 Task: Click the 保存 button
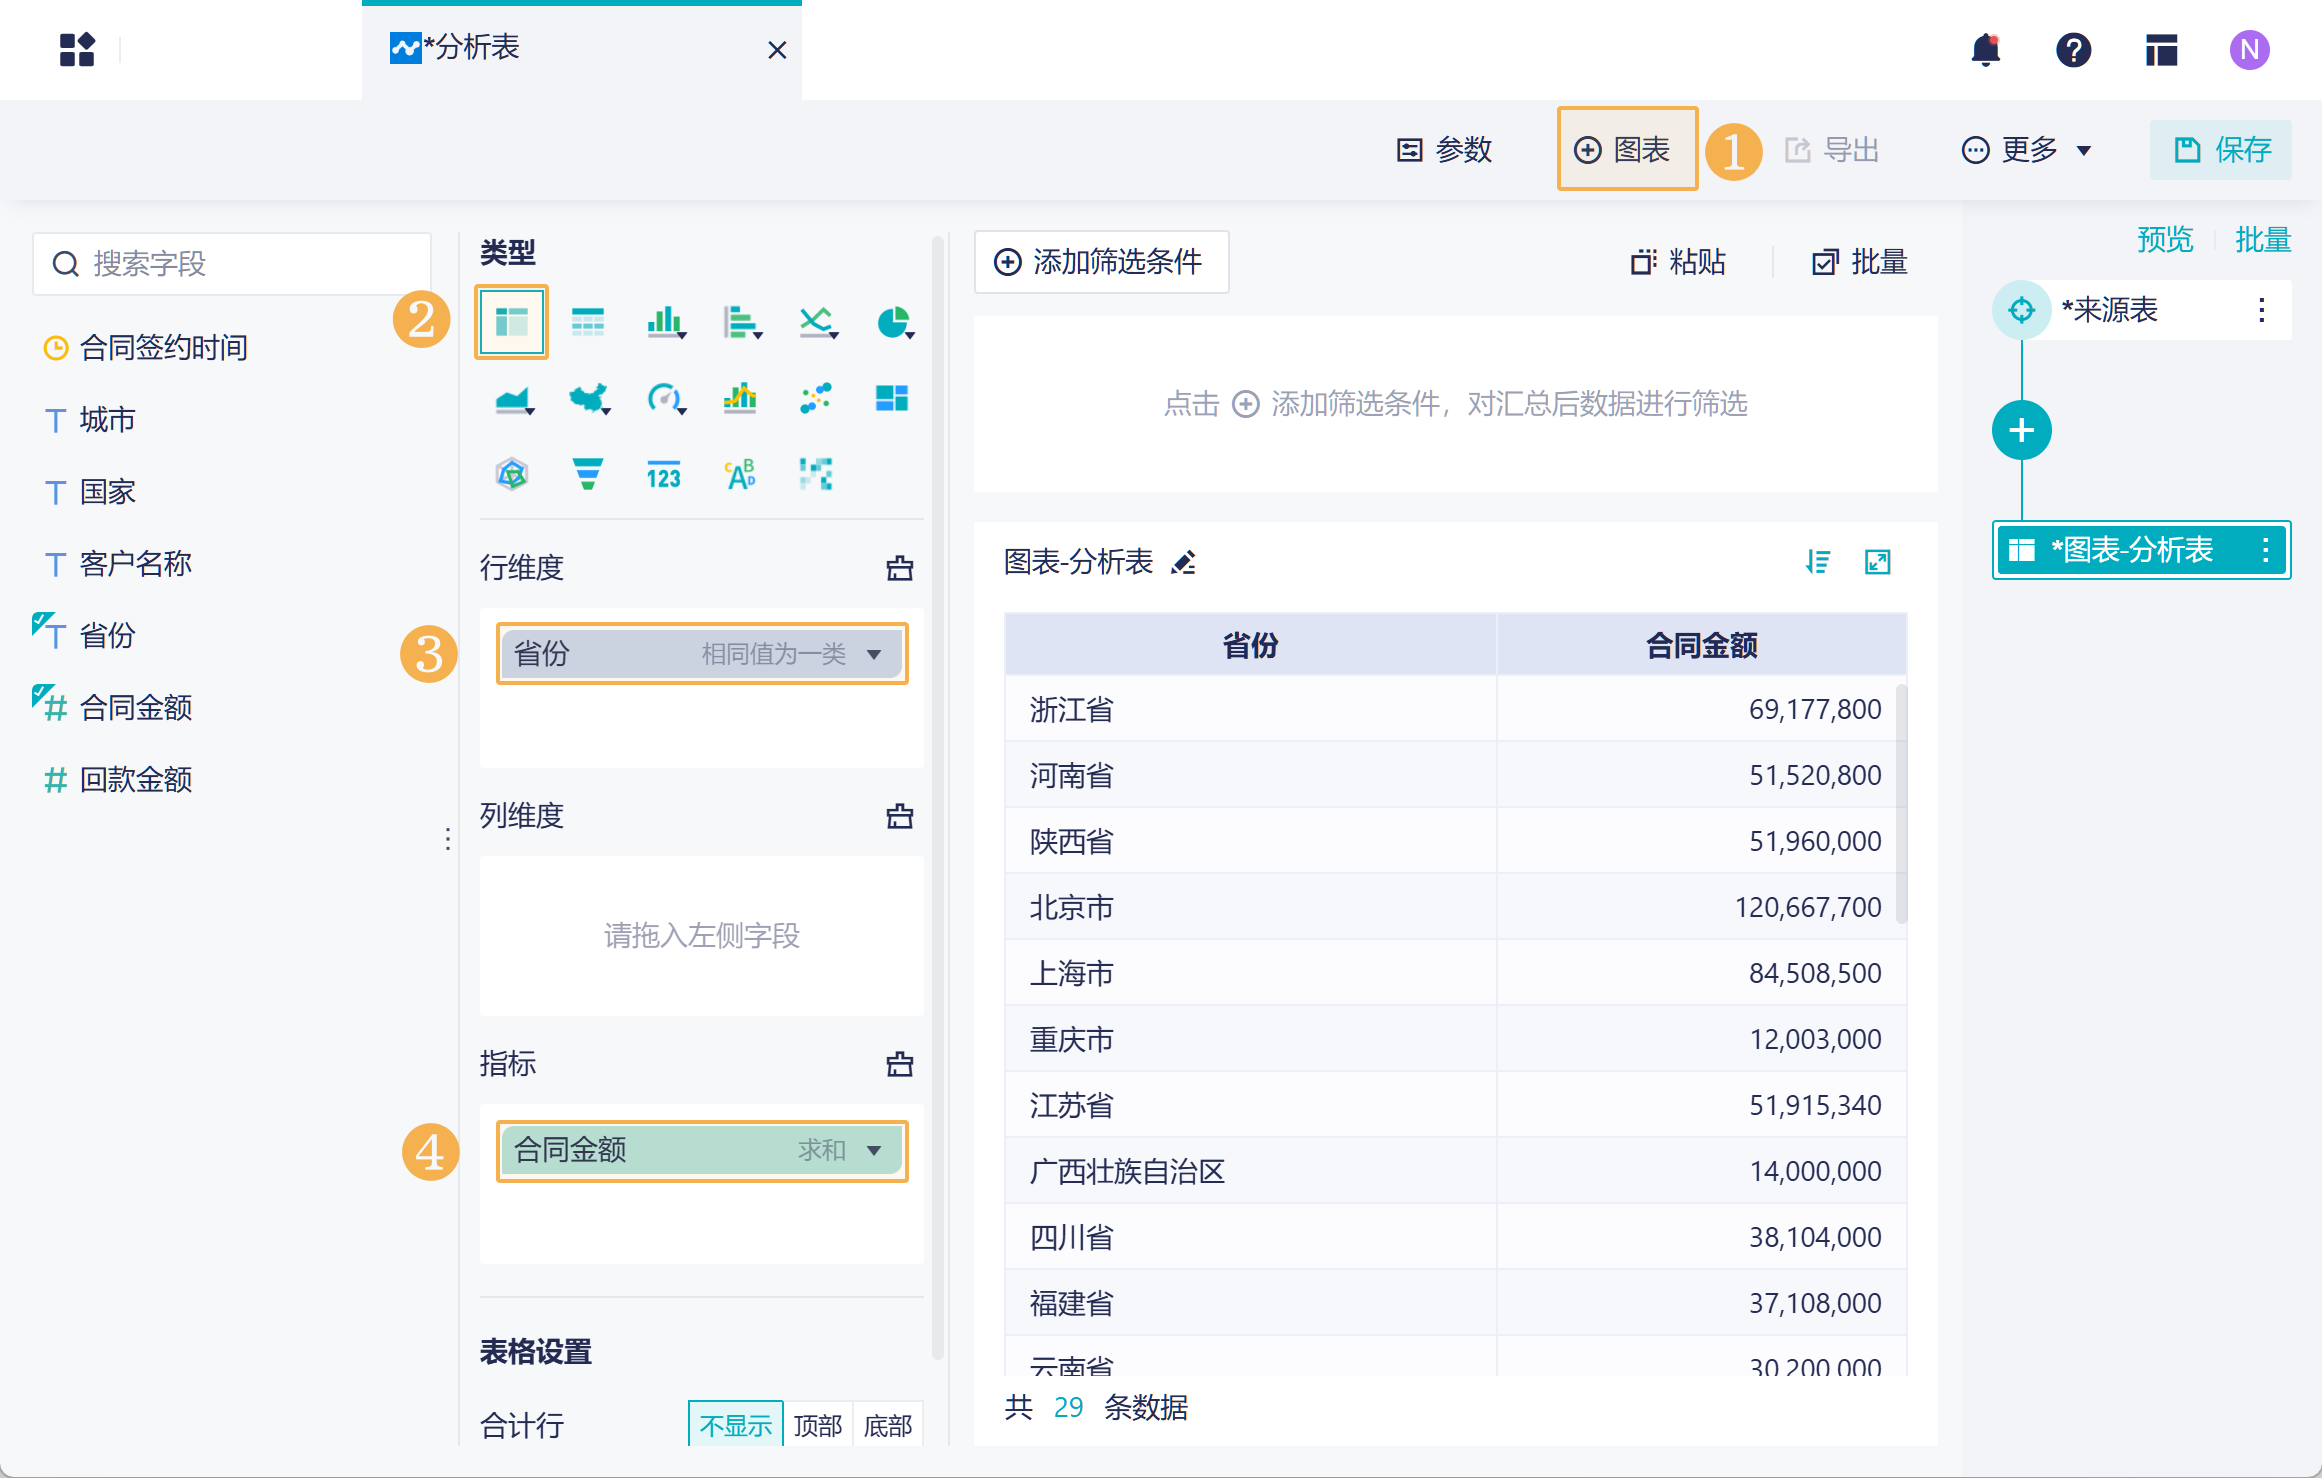click(x=2221, y=150)
